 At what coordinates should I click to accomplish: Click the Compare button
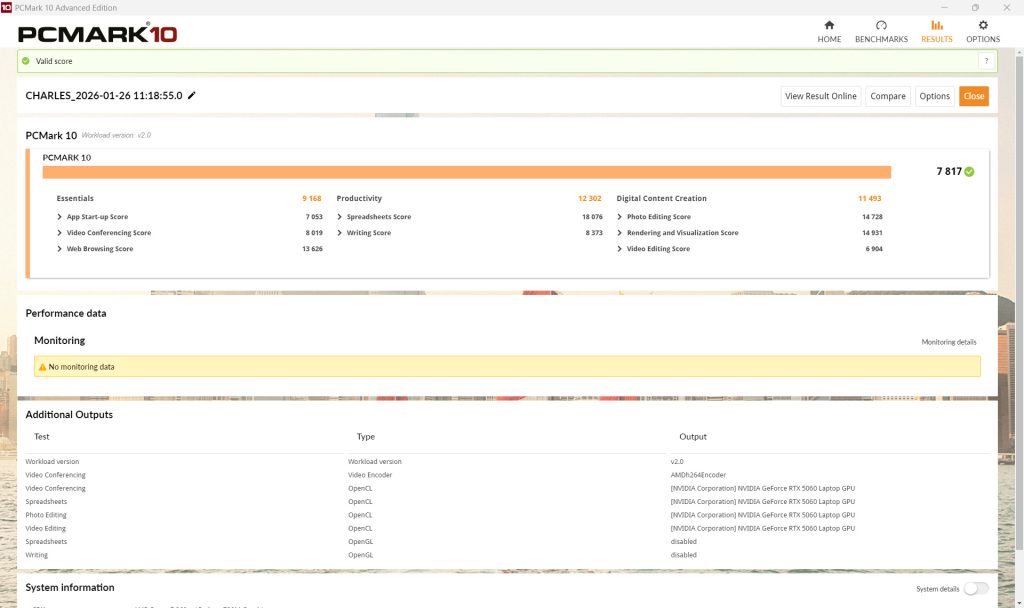point(888,96)
